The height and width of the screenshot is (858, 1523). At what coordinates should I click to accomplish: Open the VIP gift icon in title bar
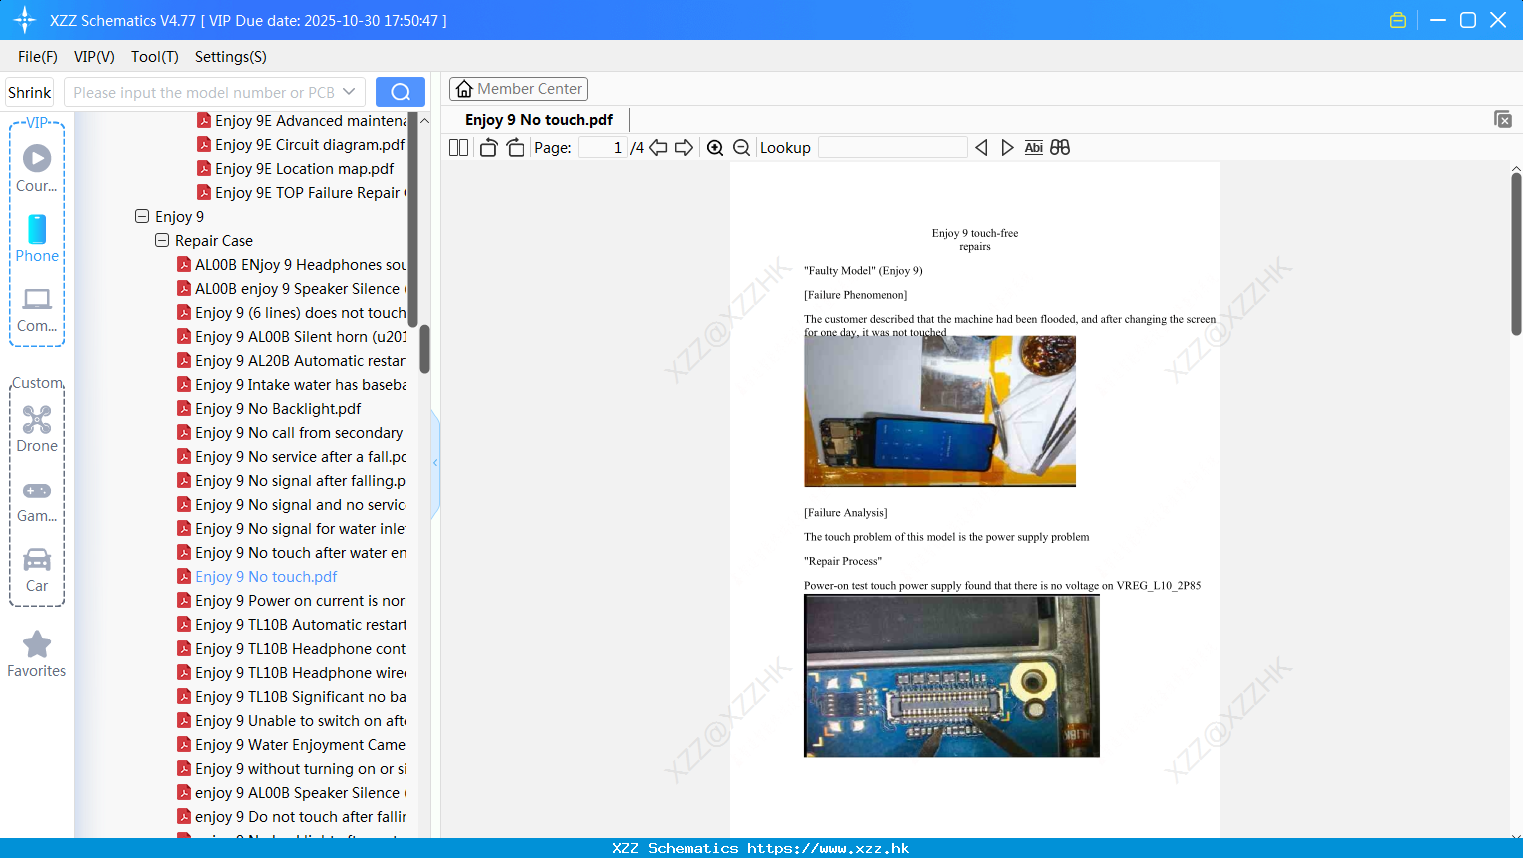1398,20
